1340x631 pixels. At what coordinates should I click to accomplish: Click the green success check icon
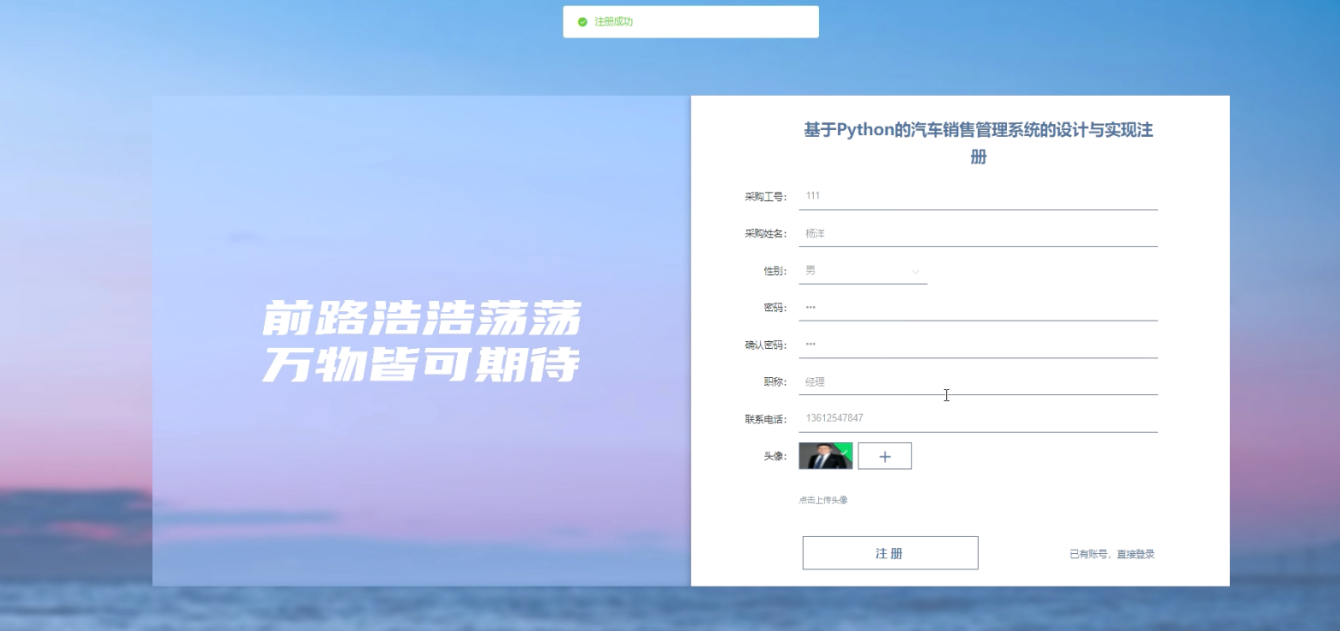[x=582, y=22]
